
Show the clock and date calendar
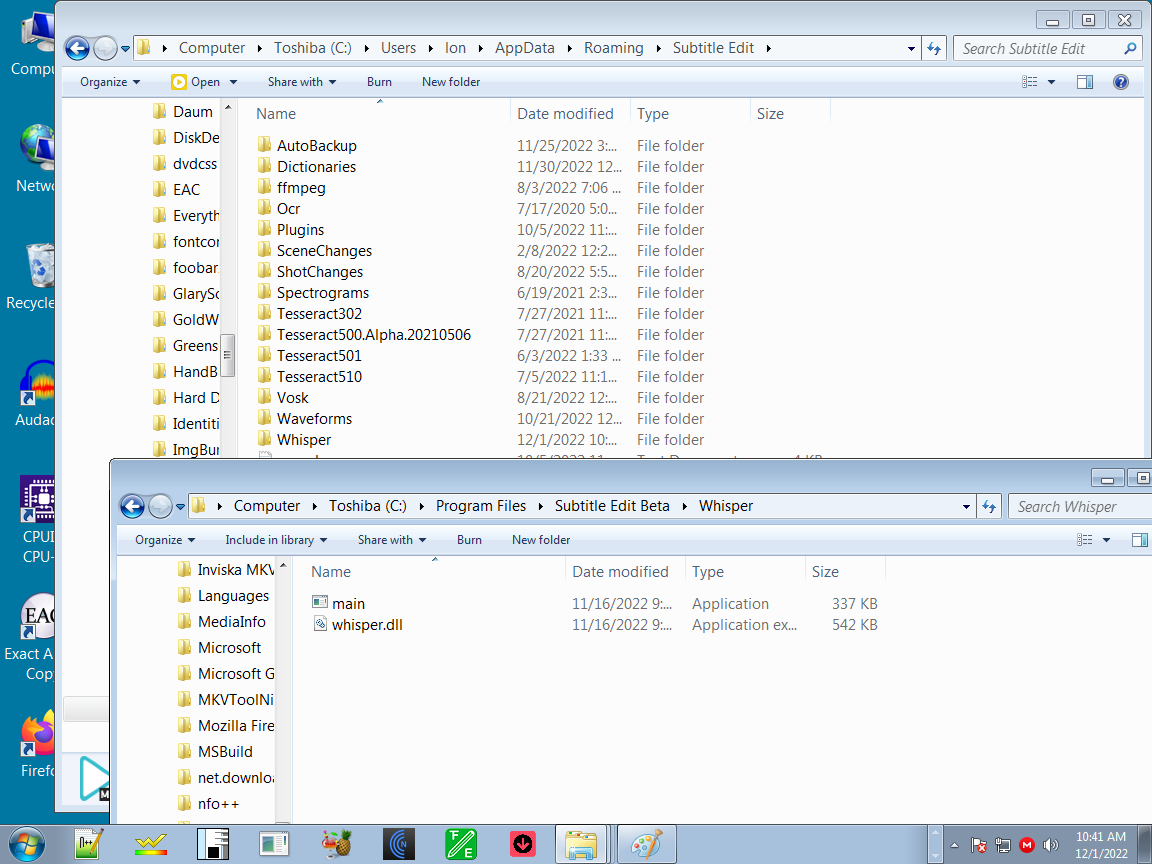[x=1101, y=845]
